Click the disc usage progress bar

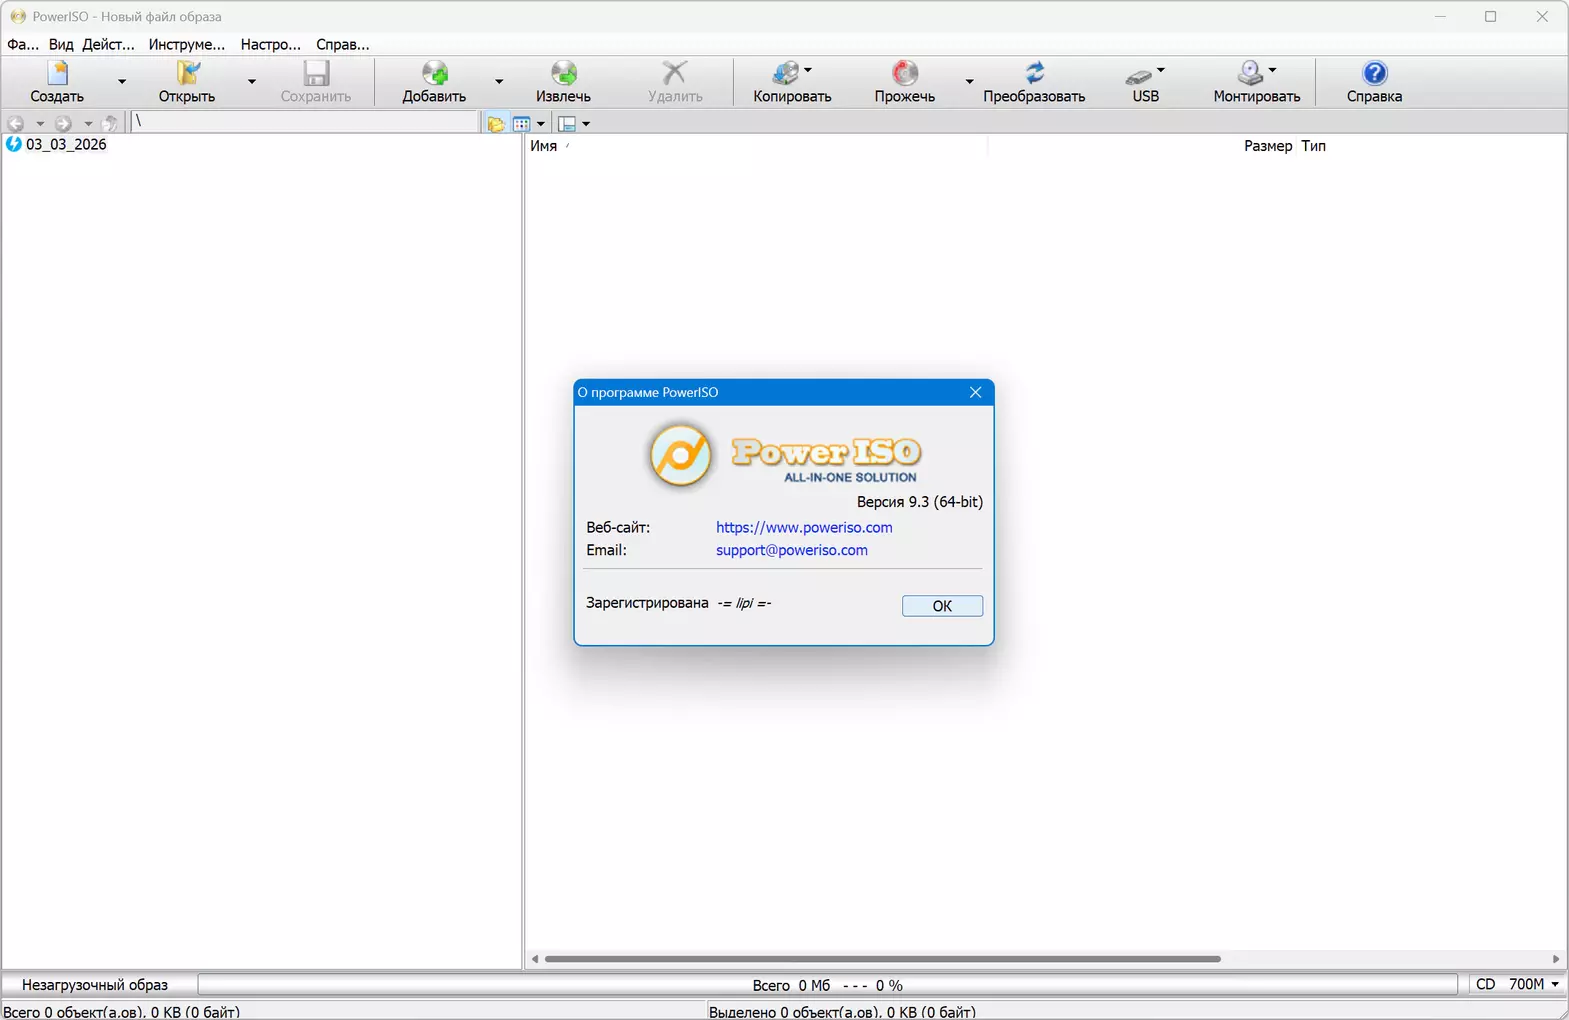tap(828, 985)
